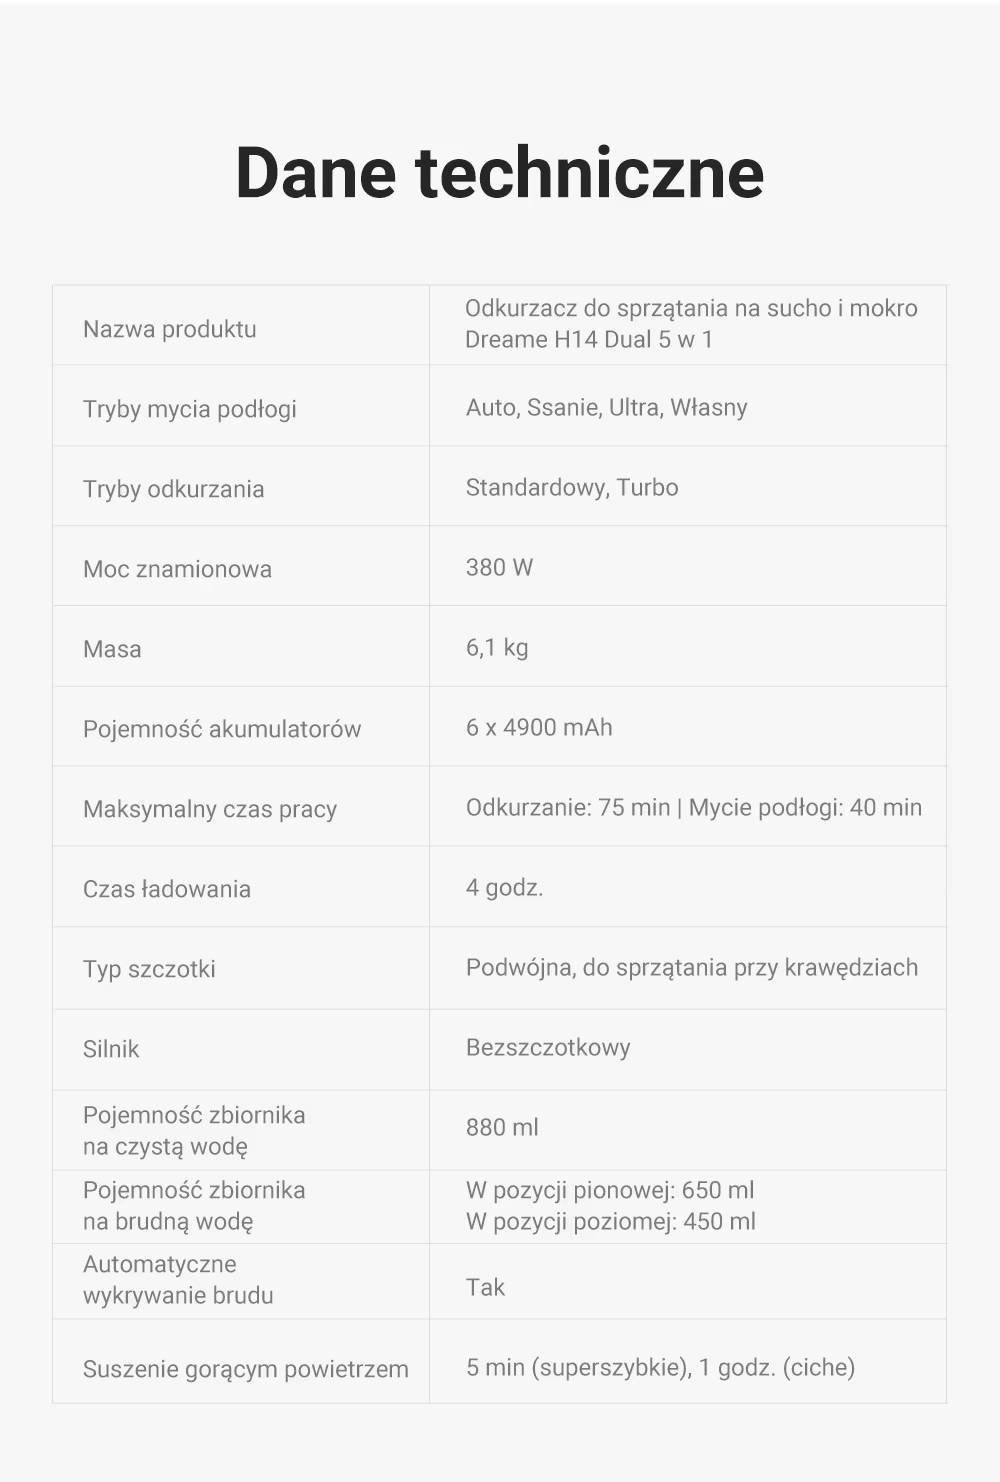Select the "Pojemność akumulatorów" label
This screenshot has width=1000, height=1482.
point(221,729)
